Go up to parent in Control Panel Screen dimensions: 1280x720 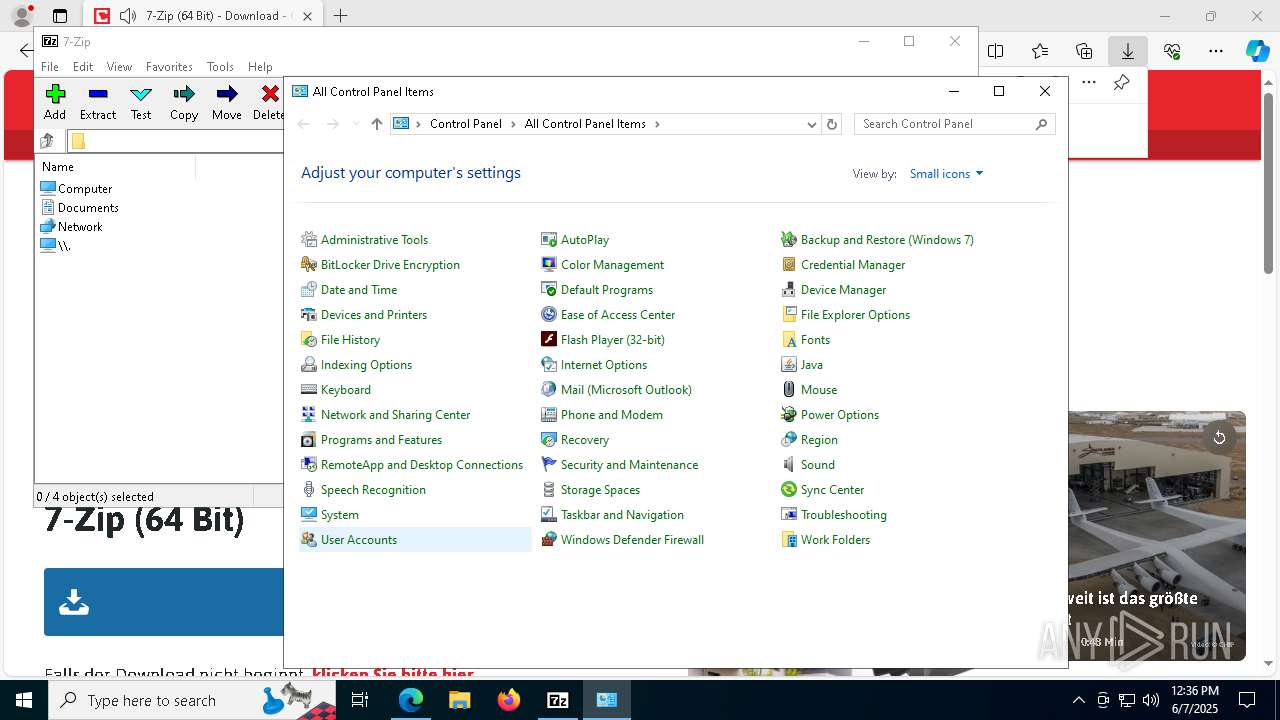click(376, 124)
